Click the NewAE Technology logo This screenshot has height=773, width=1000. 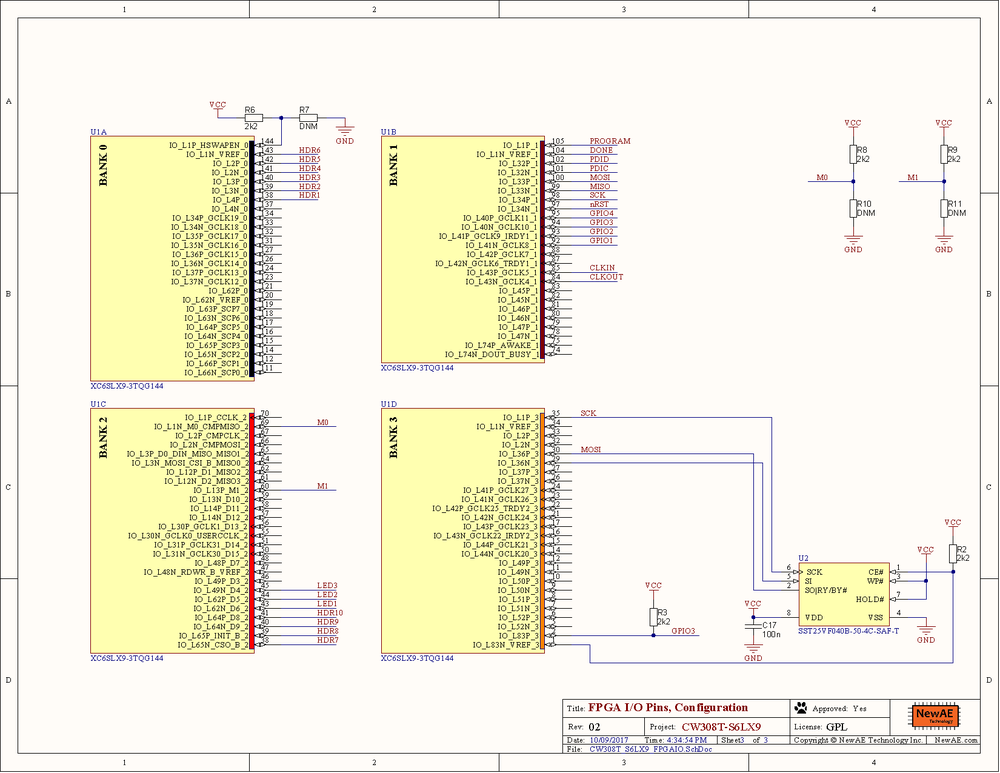(936, 717)
